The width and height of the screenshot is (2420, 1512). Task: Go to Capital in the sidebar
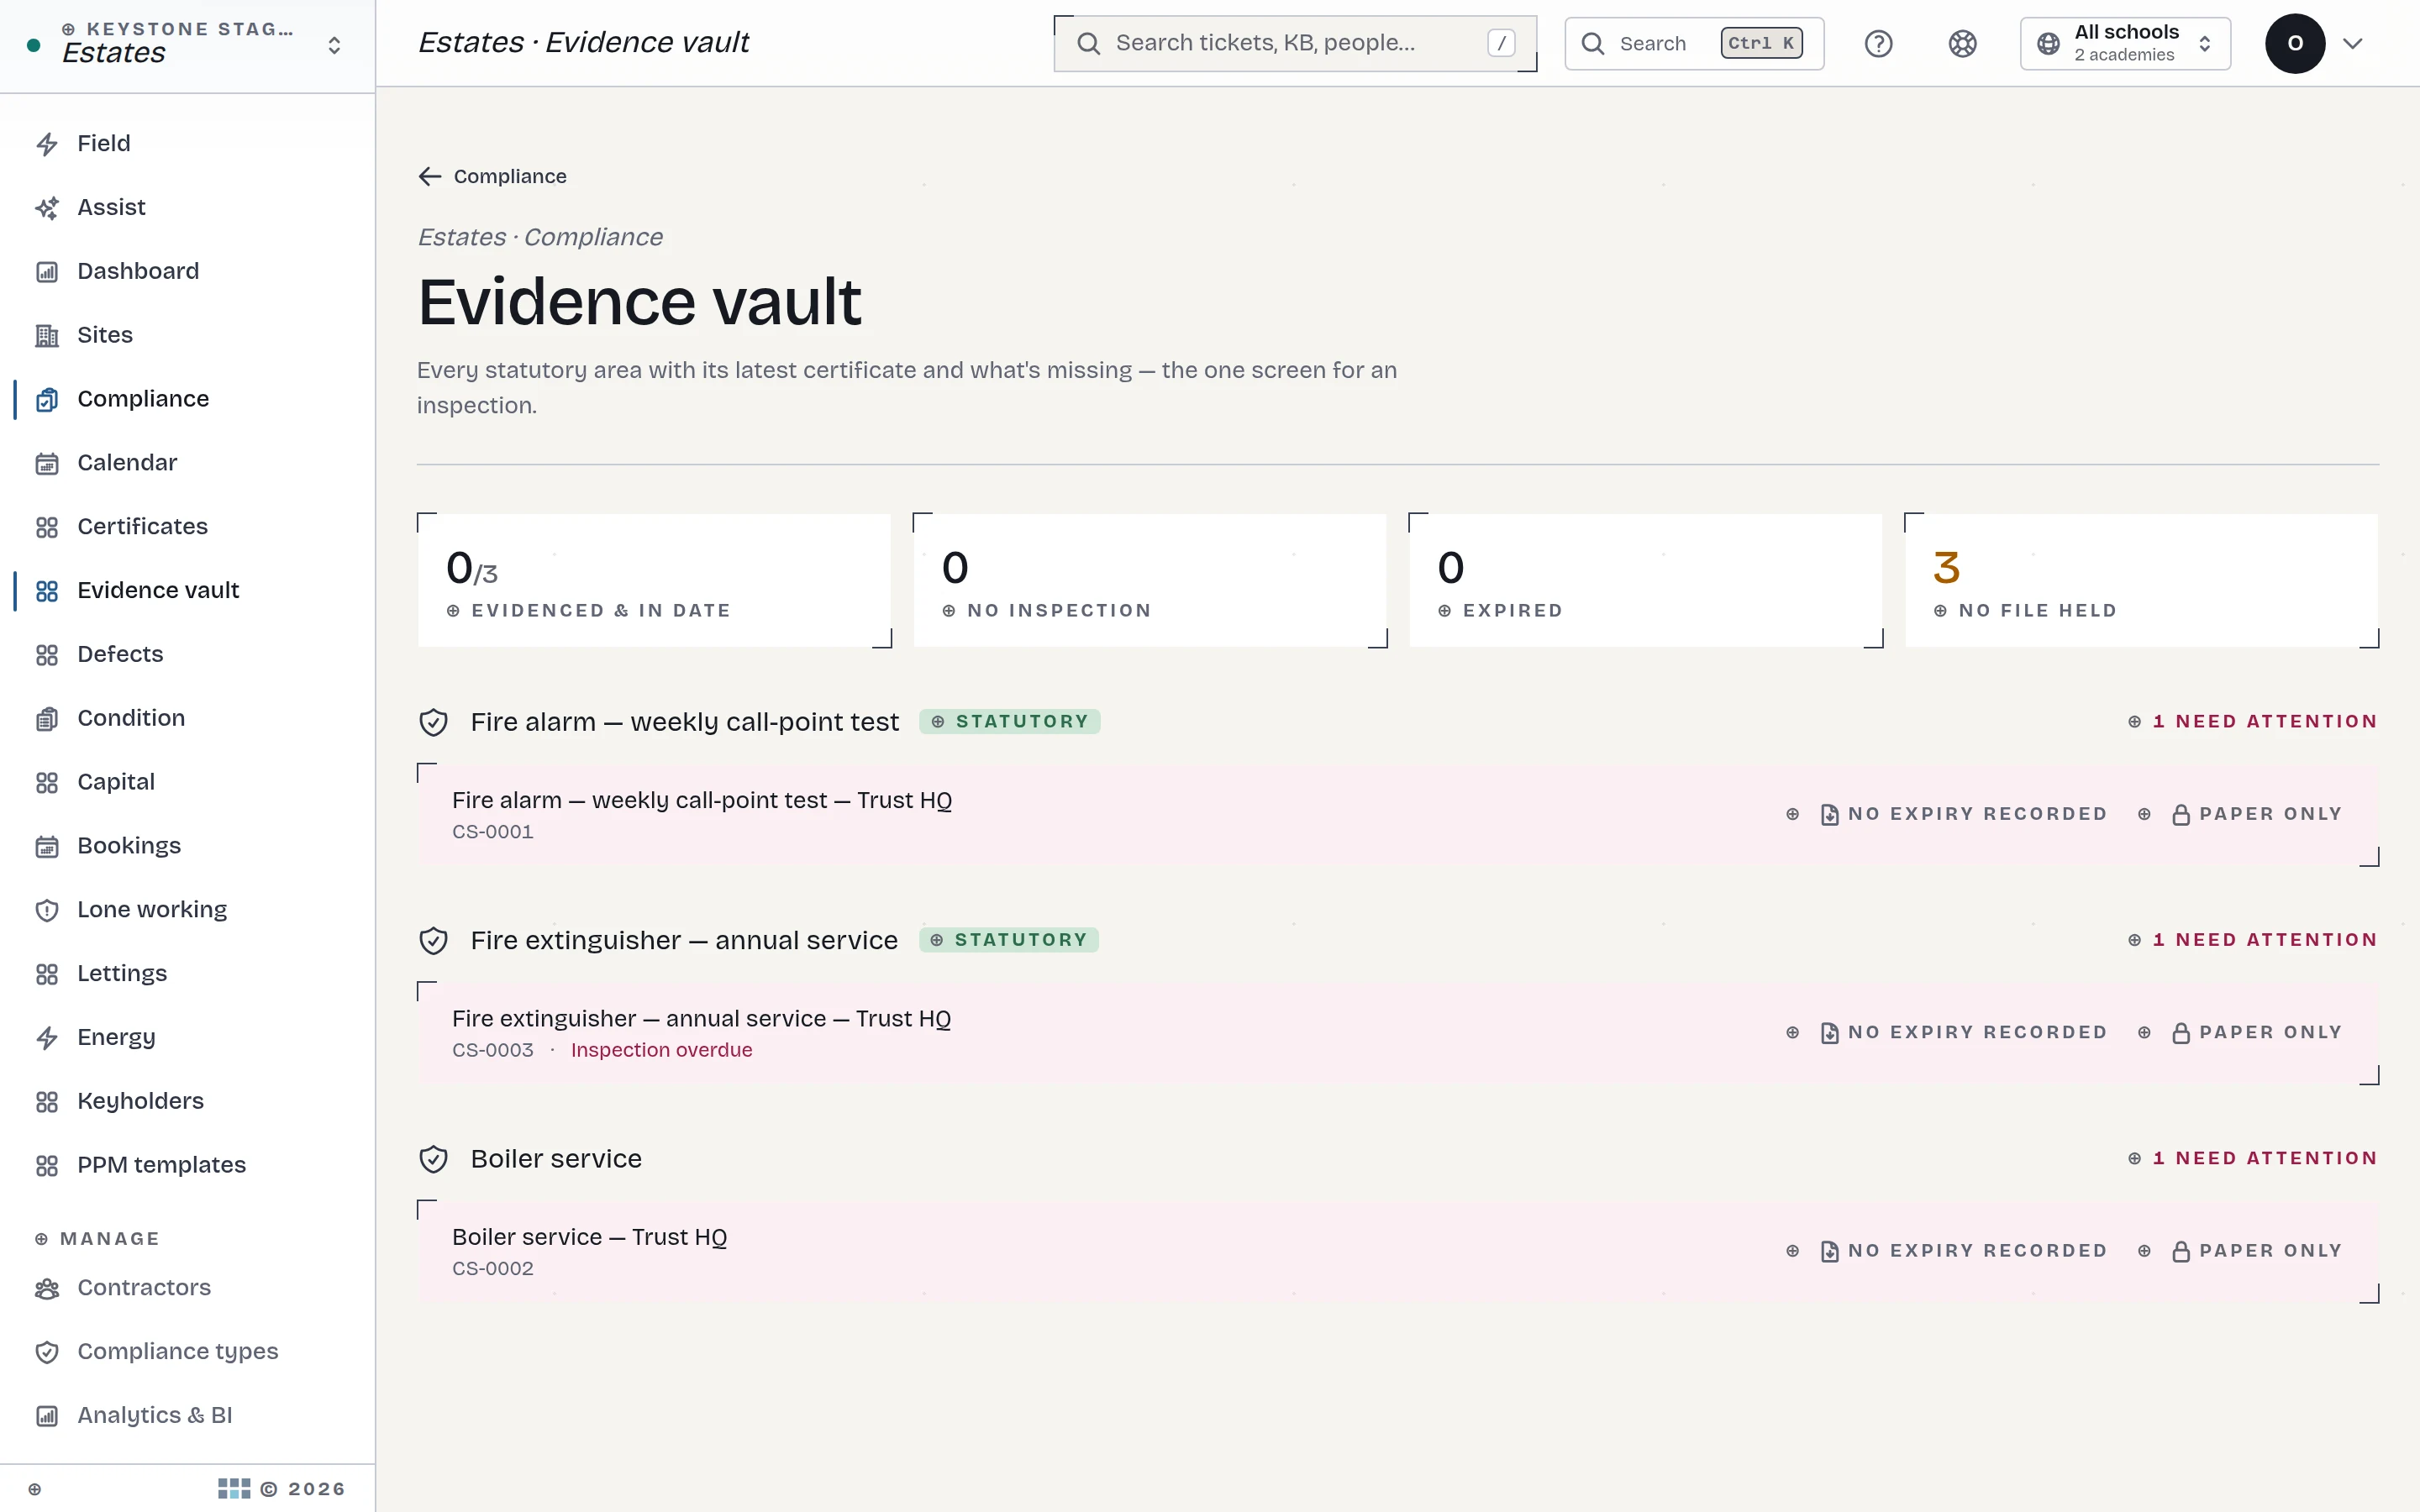click(x=187, y=782)
